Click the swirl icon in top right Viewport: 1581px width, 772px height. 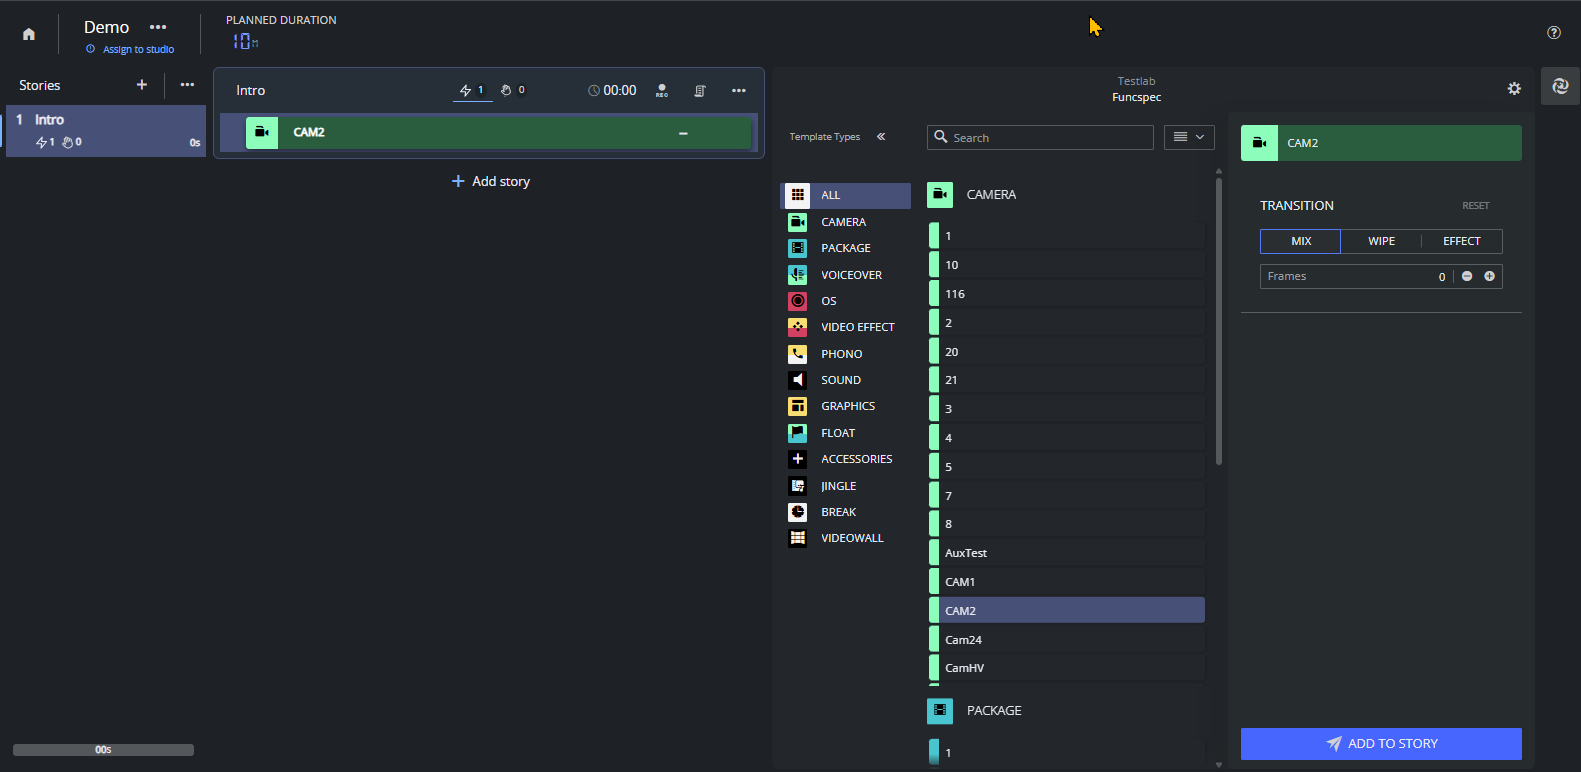1560,86
